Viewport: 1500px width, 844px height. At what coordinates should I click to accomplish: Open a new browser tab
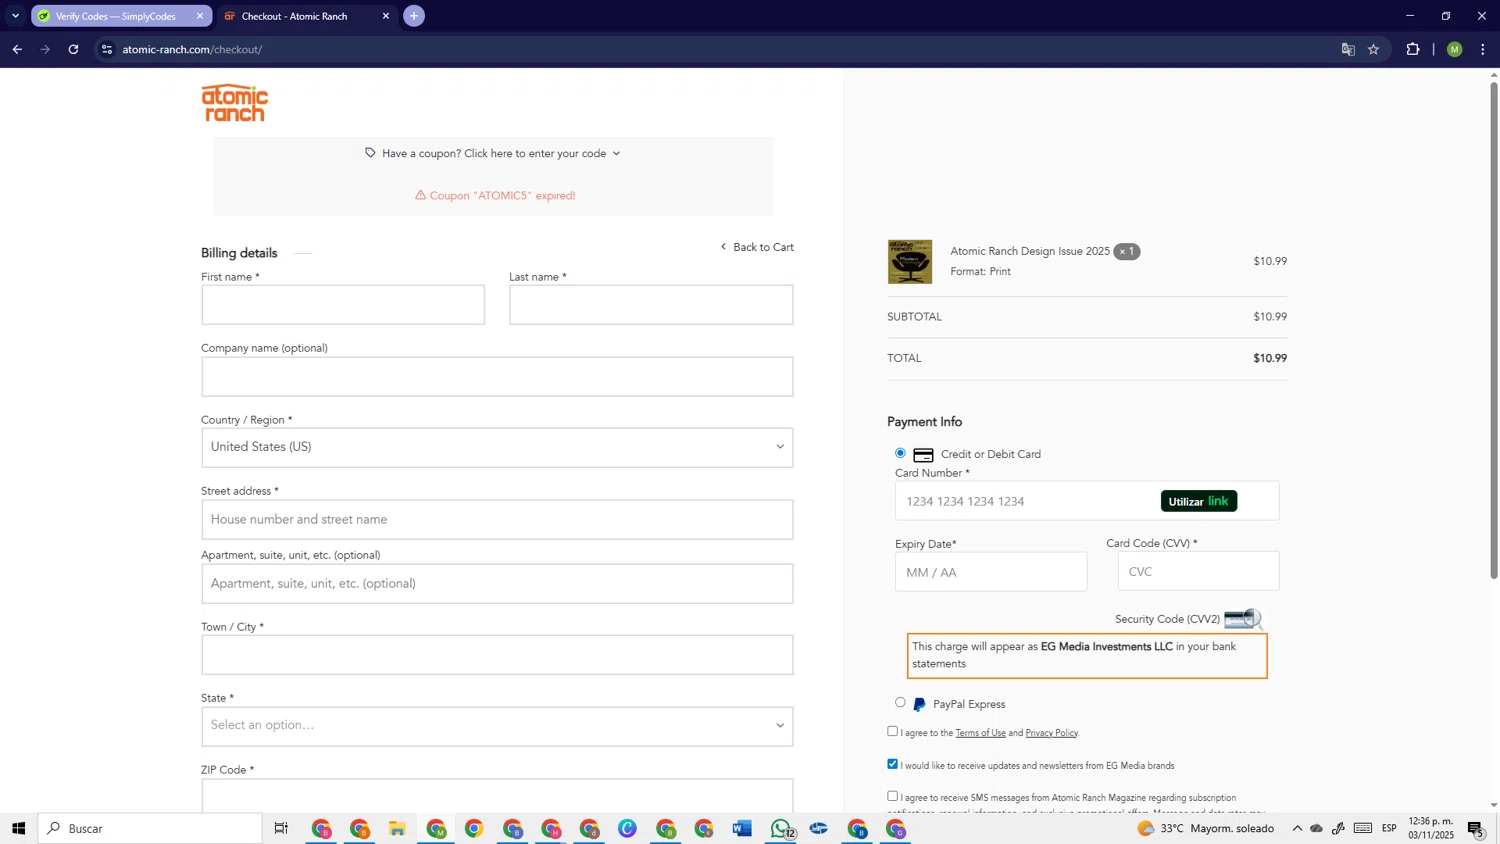[x=414, y=16]
